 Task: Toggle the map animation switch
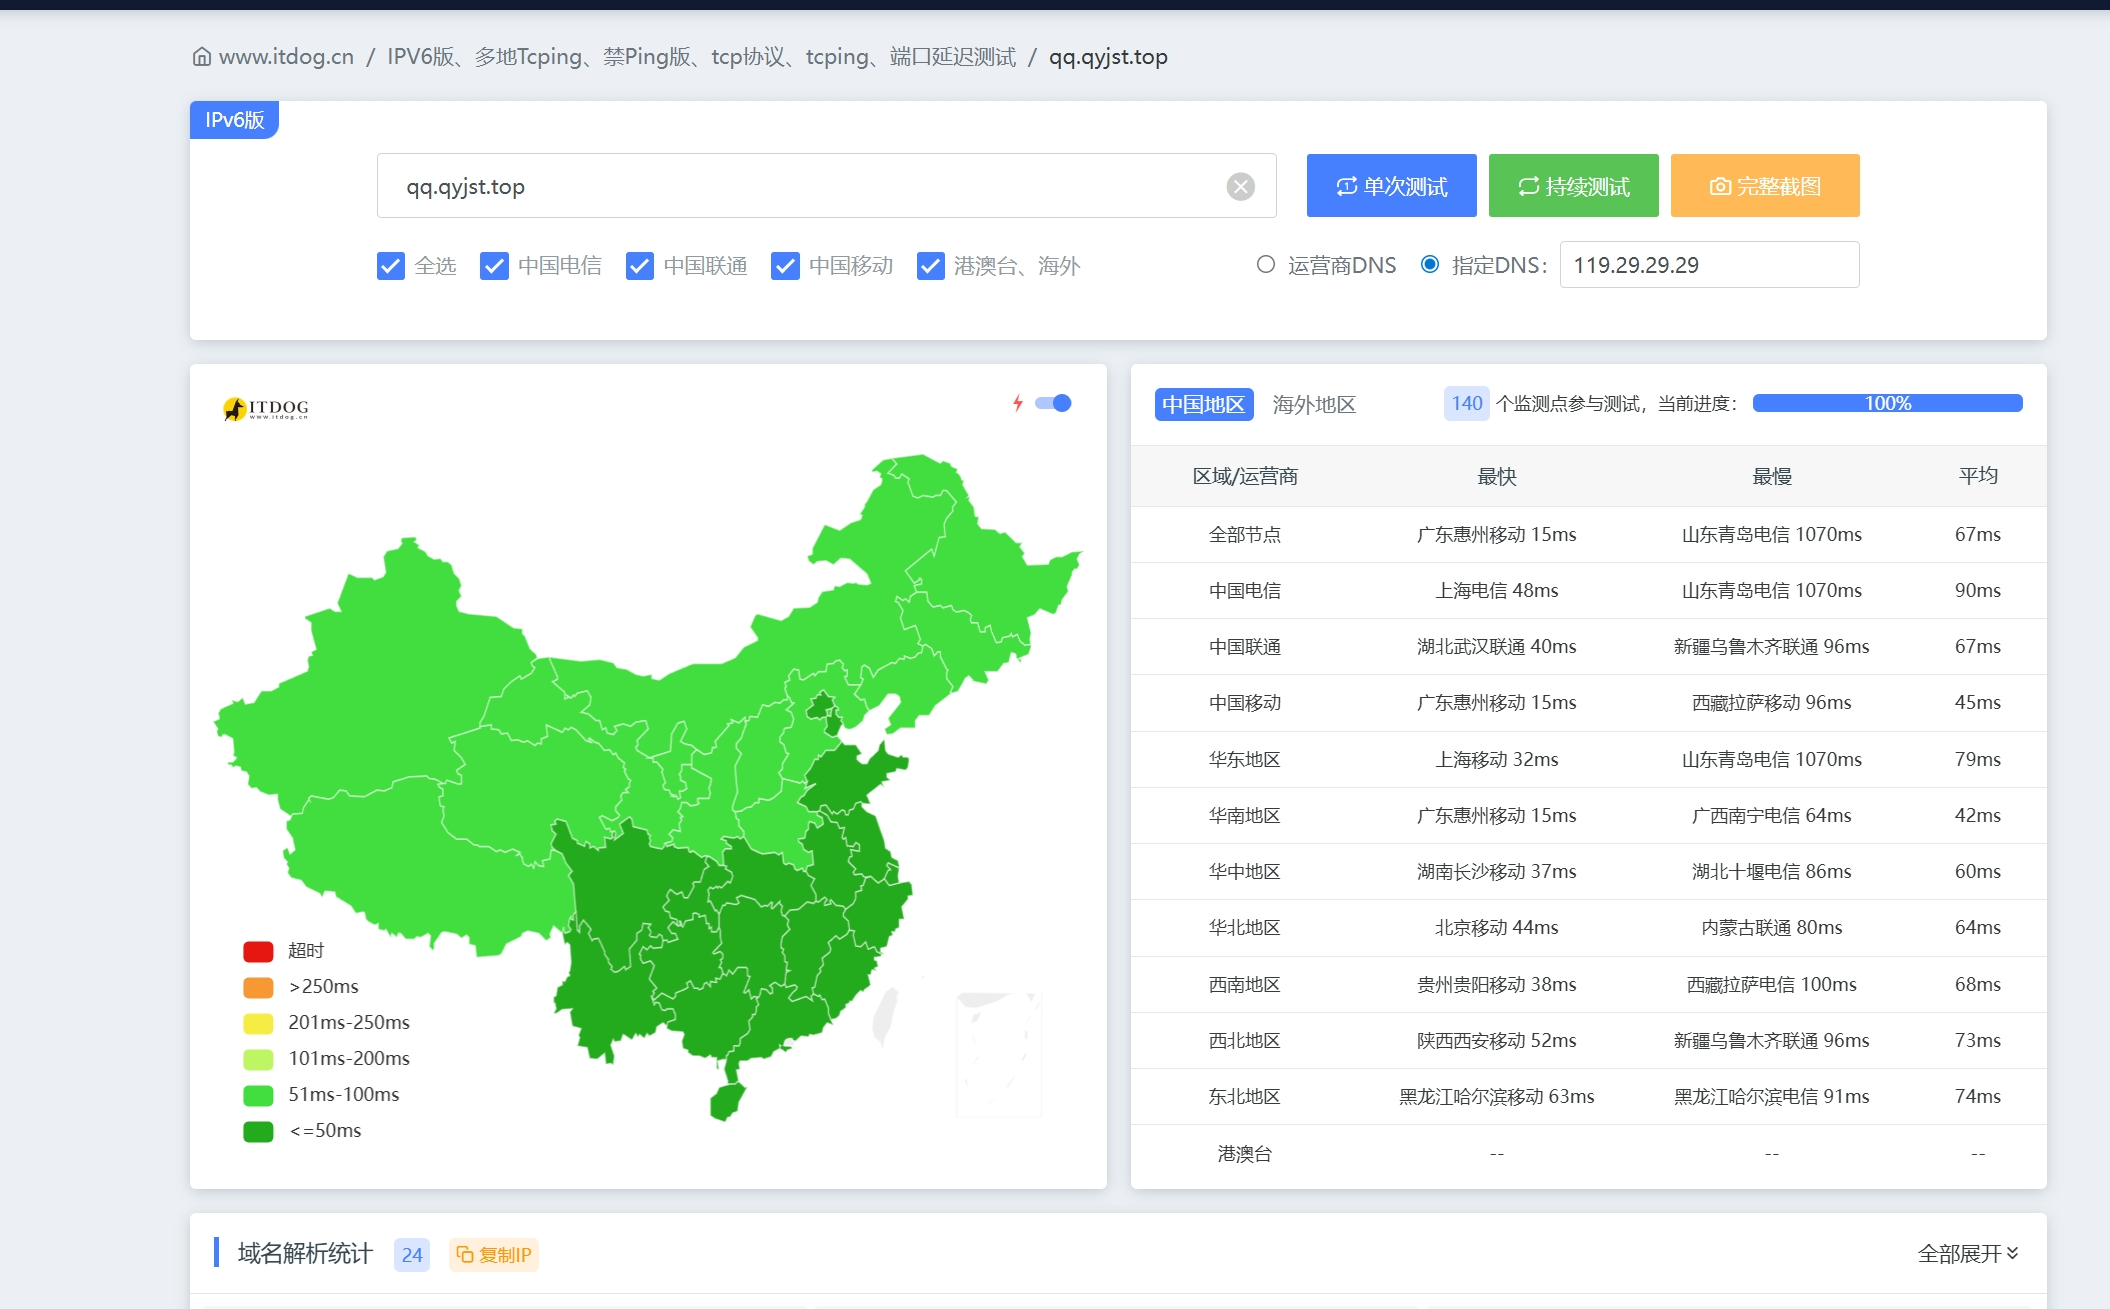point(1053,403)
